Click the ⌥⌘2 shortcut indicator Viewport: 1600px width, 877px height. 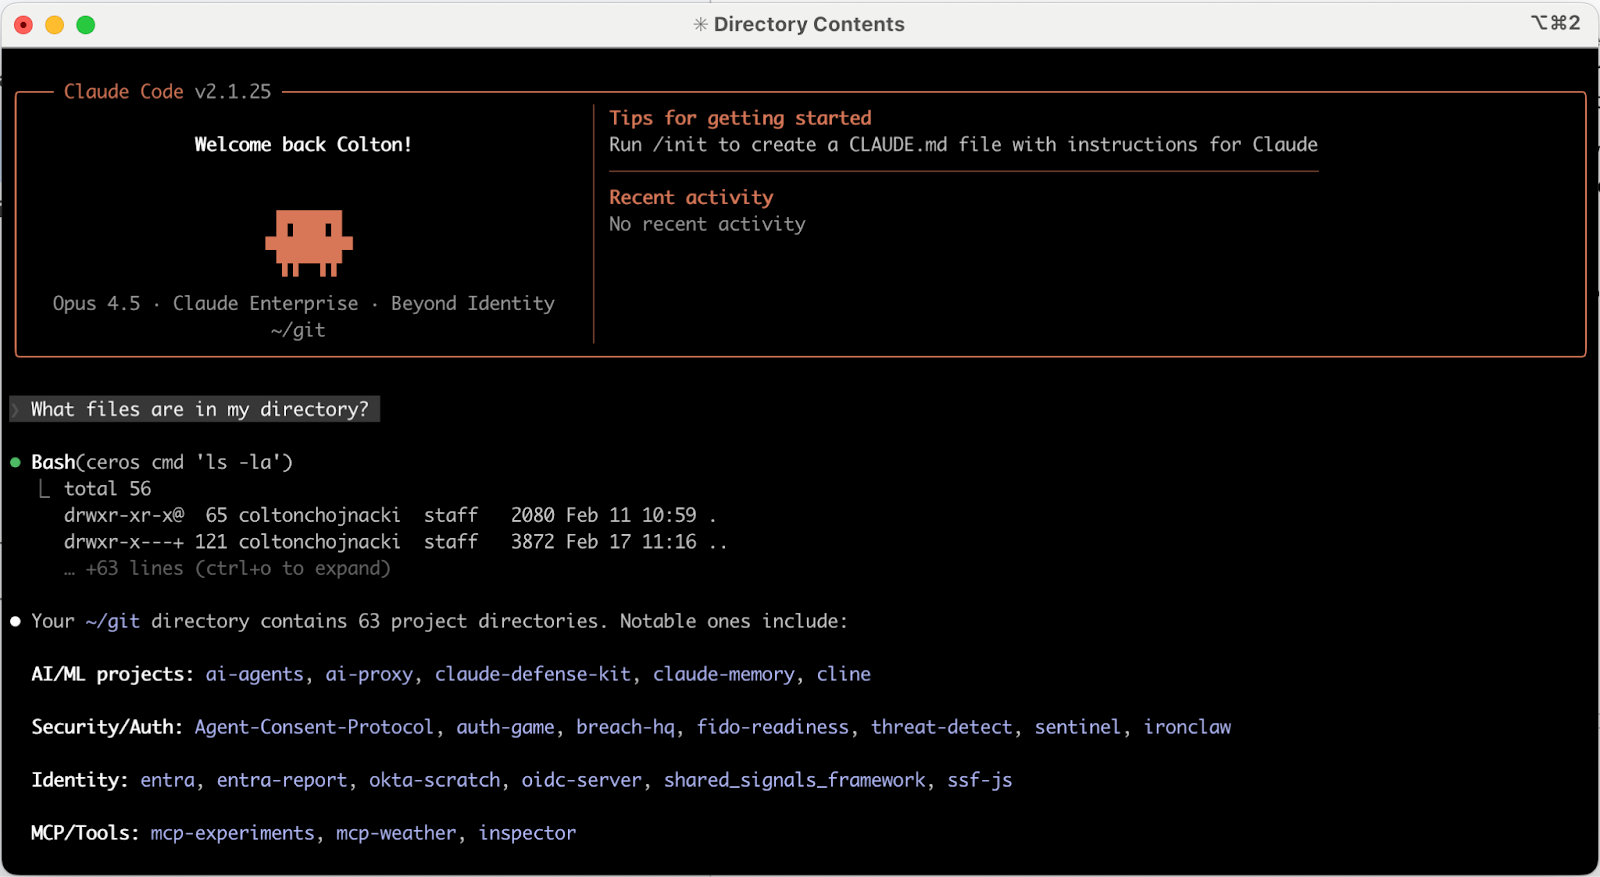(x=1555, y=23)
